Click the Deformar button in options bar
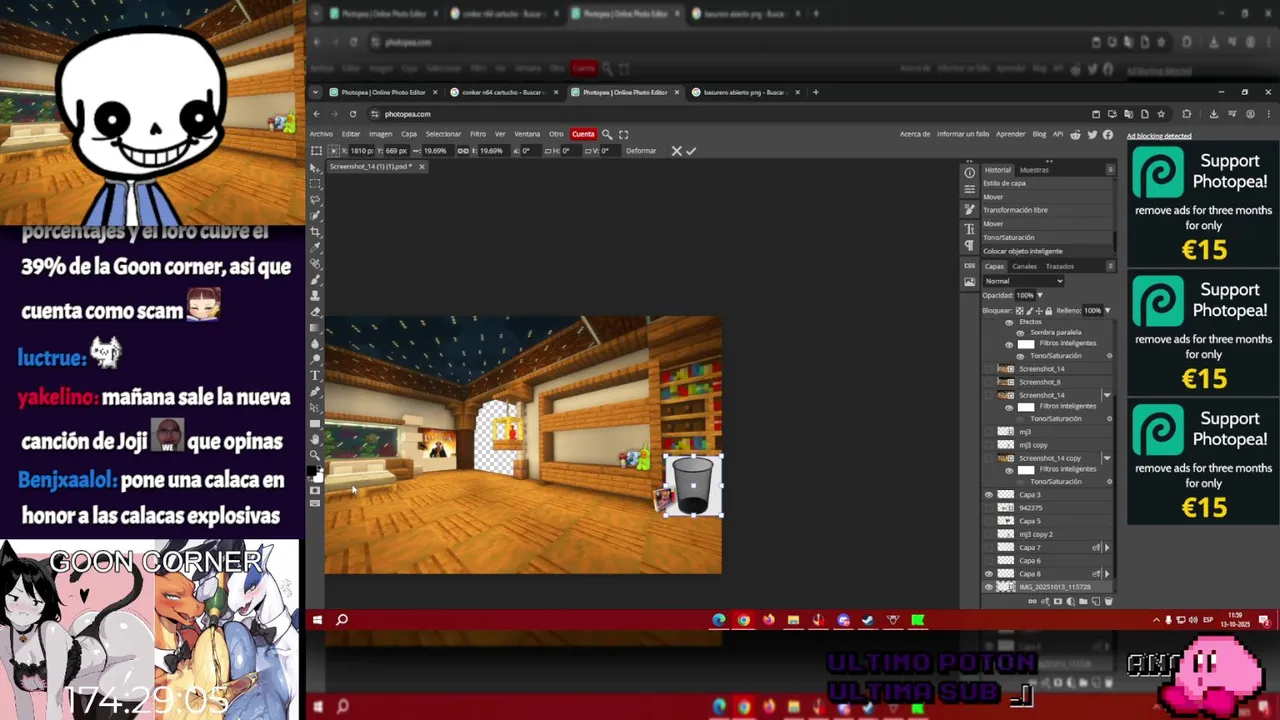Image resolution: width=1280 pixels, height=720 pixels. coord(641,151)
